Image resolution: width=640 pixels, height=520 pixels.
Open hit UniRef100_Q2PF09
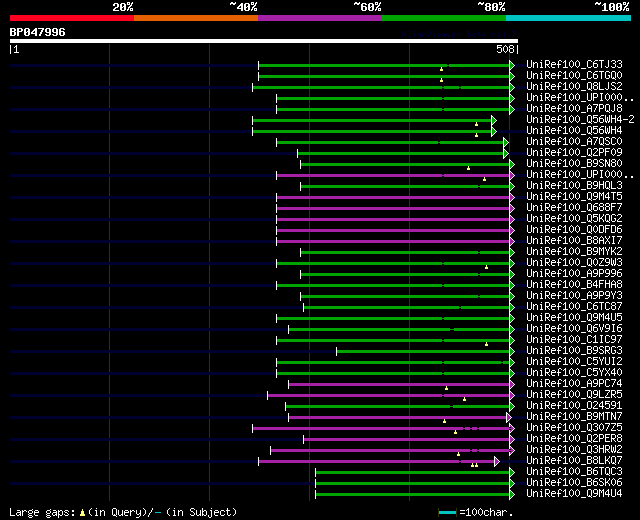coord(574,152)
